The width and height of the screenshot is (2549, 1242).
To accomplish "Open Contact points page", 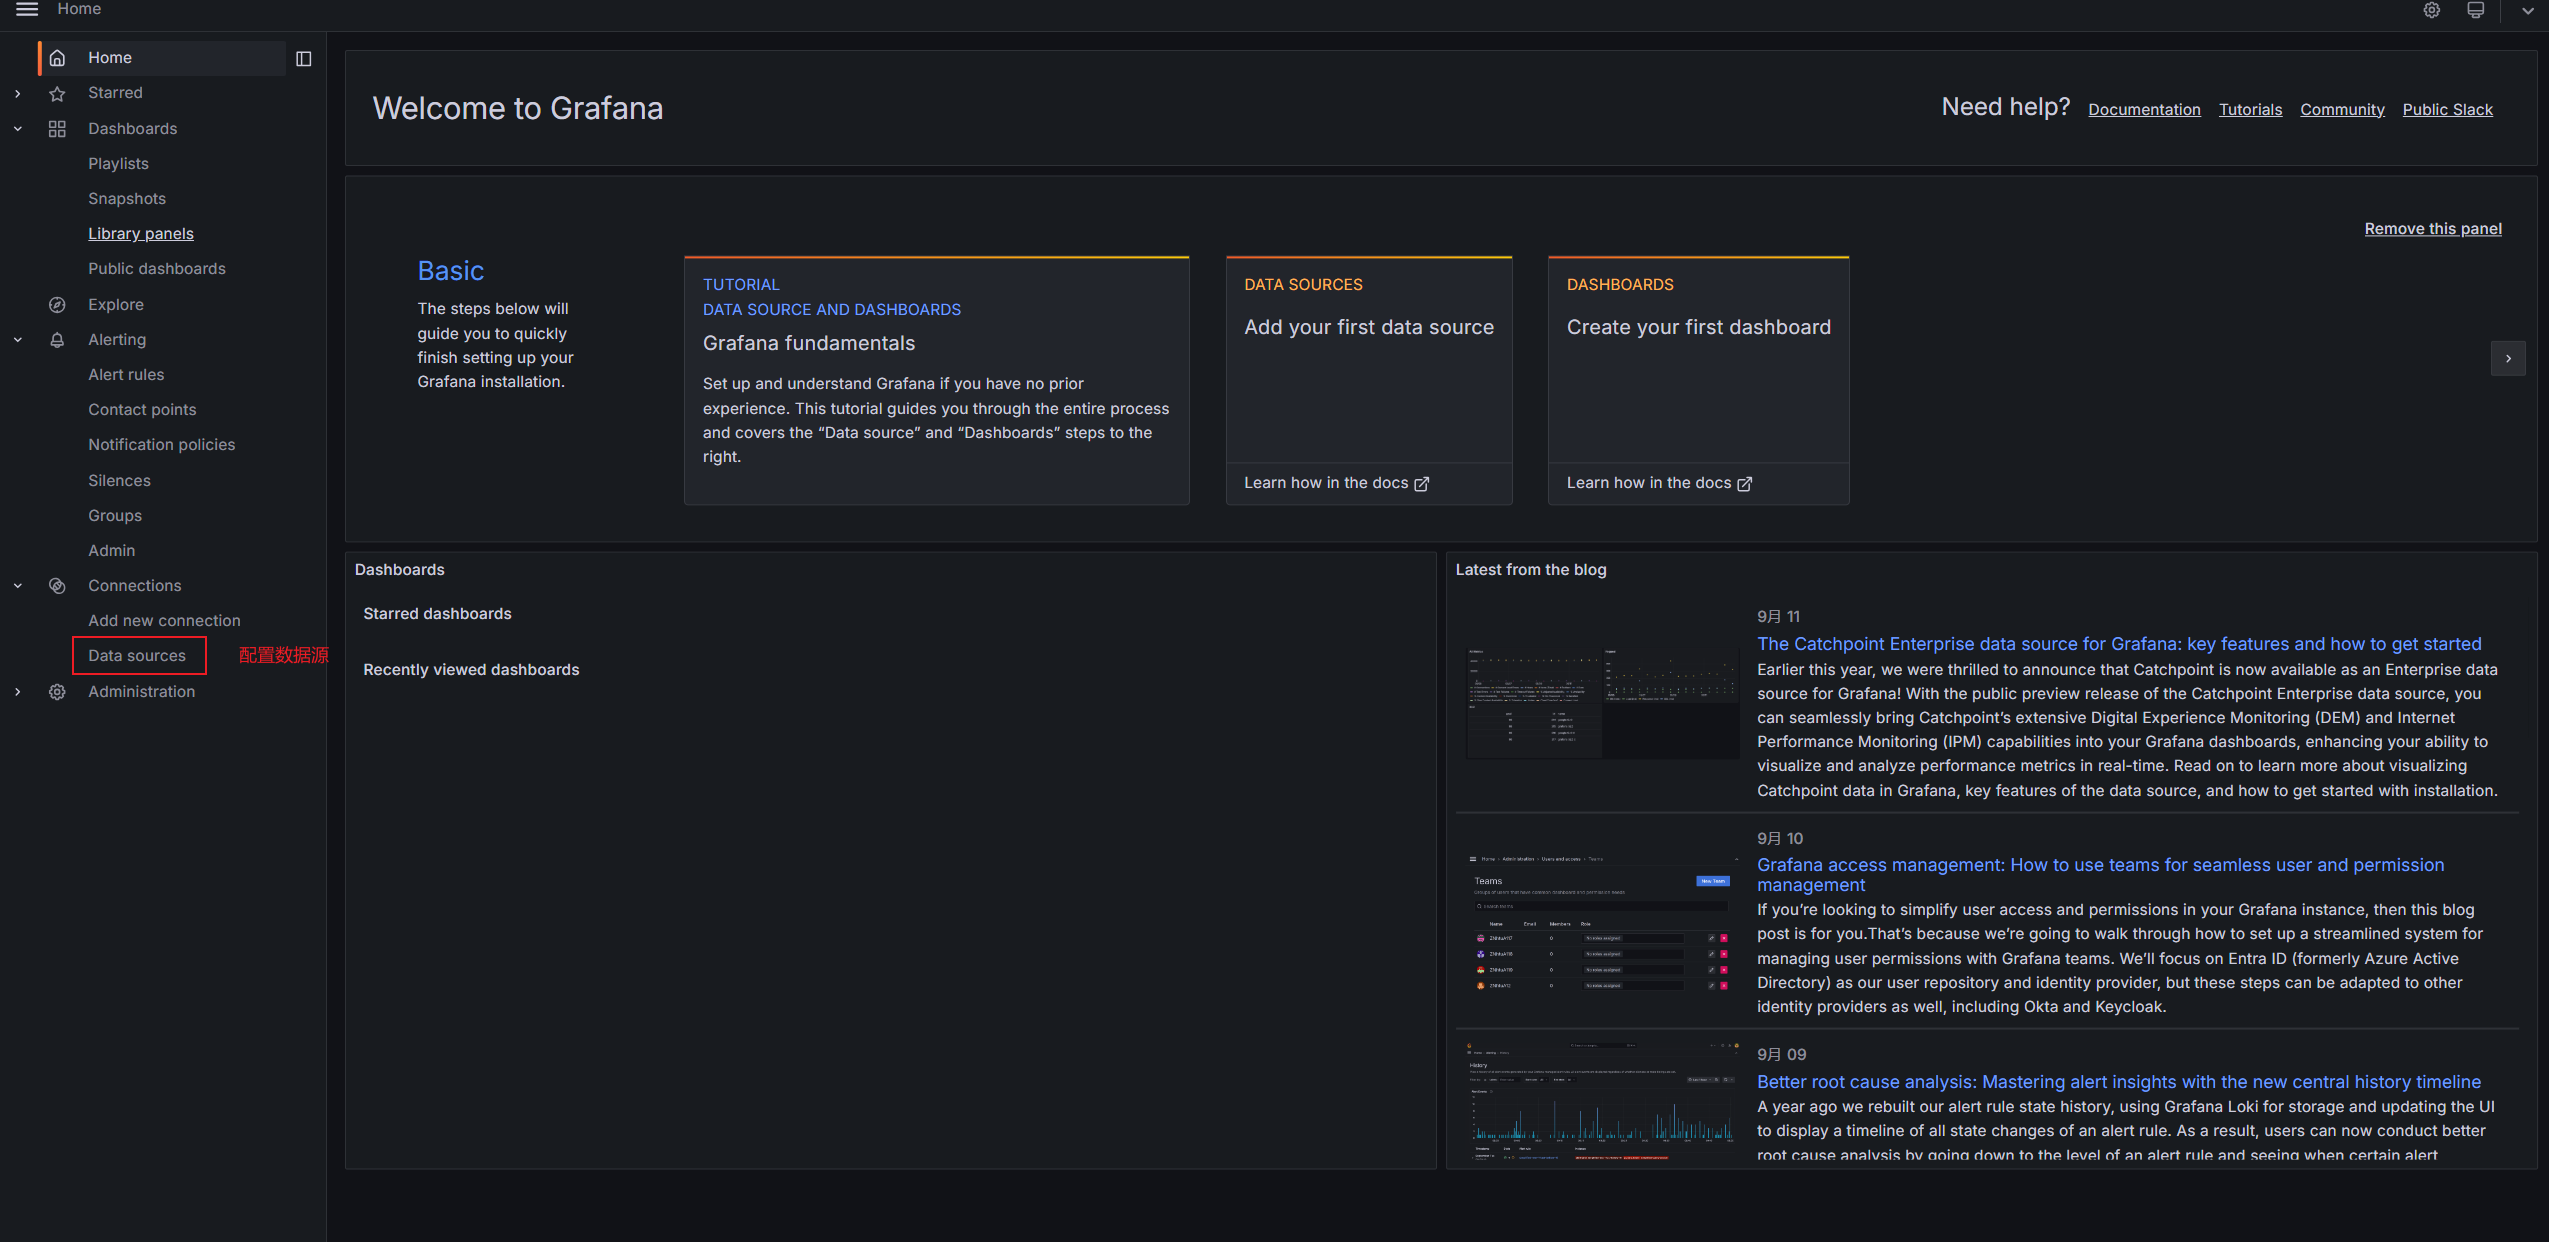I will coord(142,410).
